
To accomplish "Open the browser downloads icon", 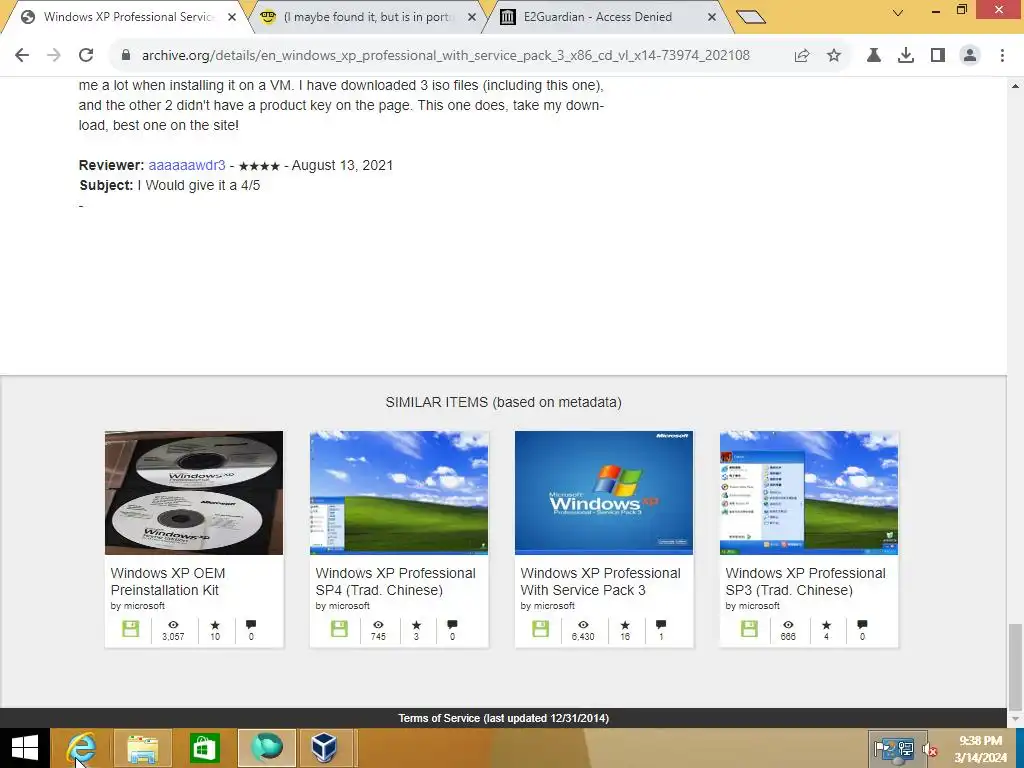I will (x=906, y=56).
